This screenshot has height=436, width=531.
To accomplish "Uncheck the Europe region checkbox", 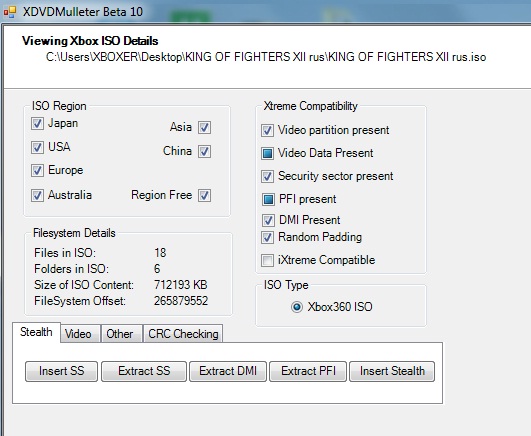I will pos(37,170).
